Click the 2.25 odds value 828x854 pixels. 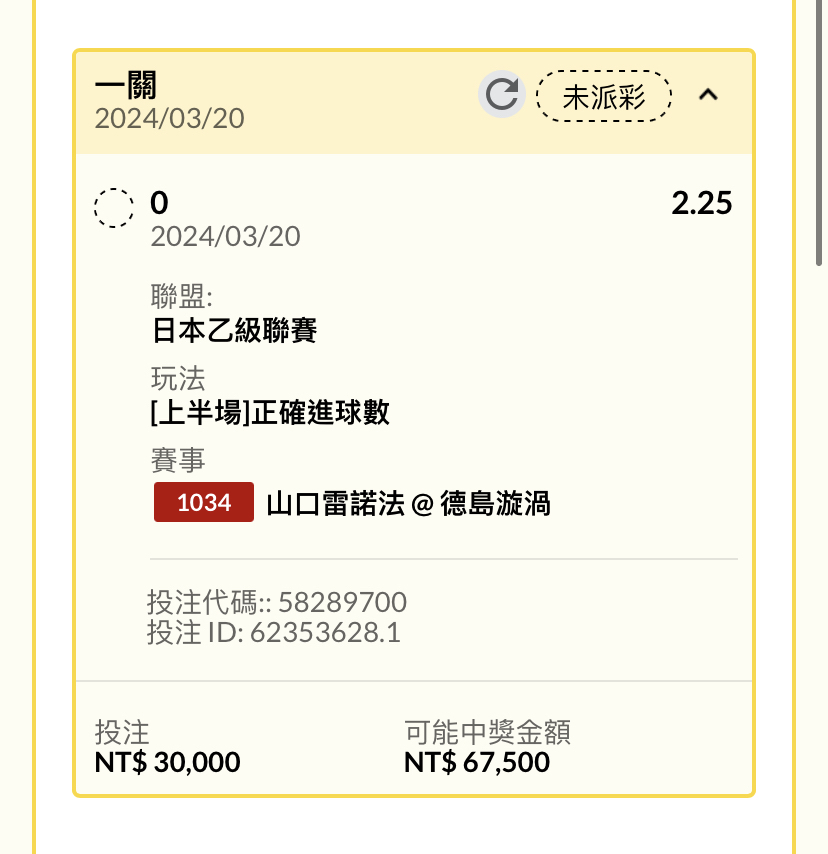(701, 203)
